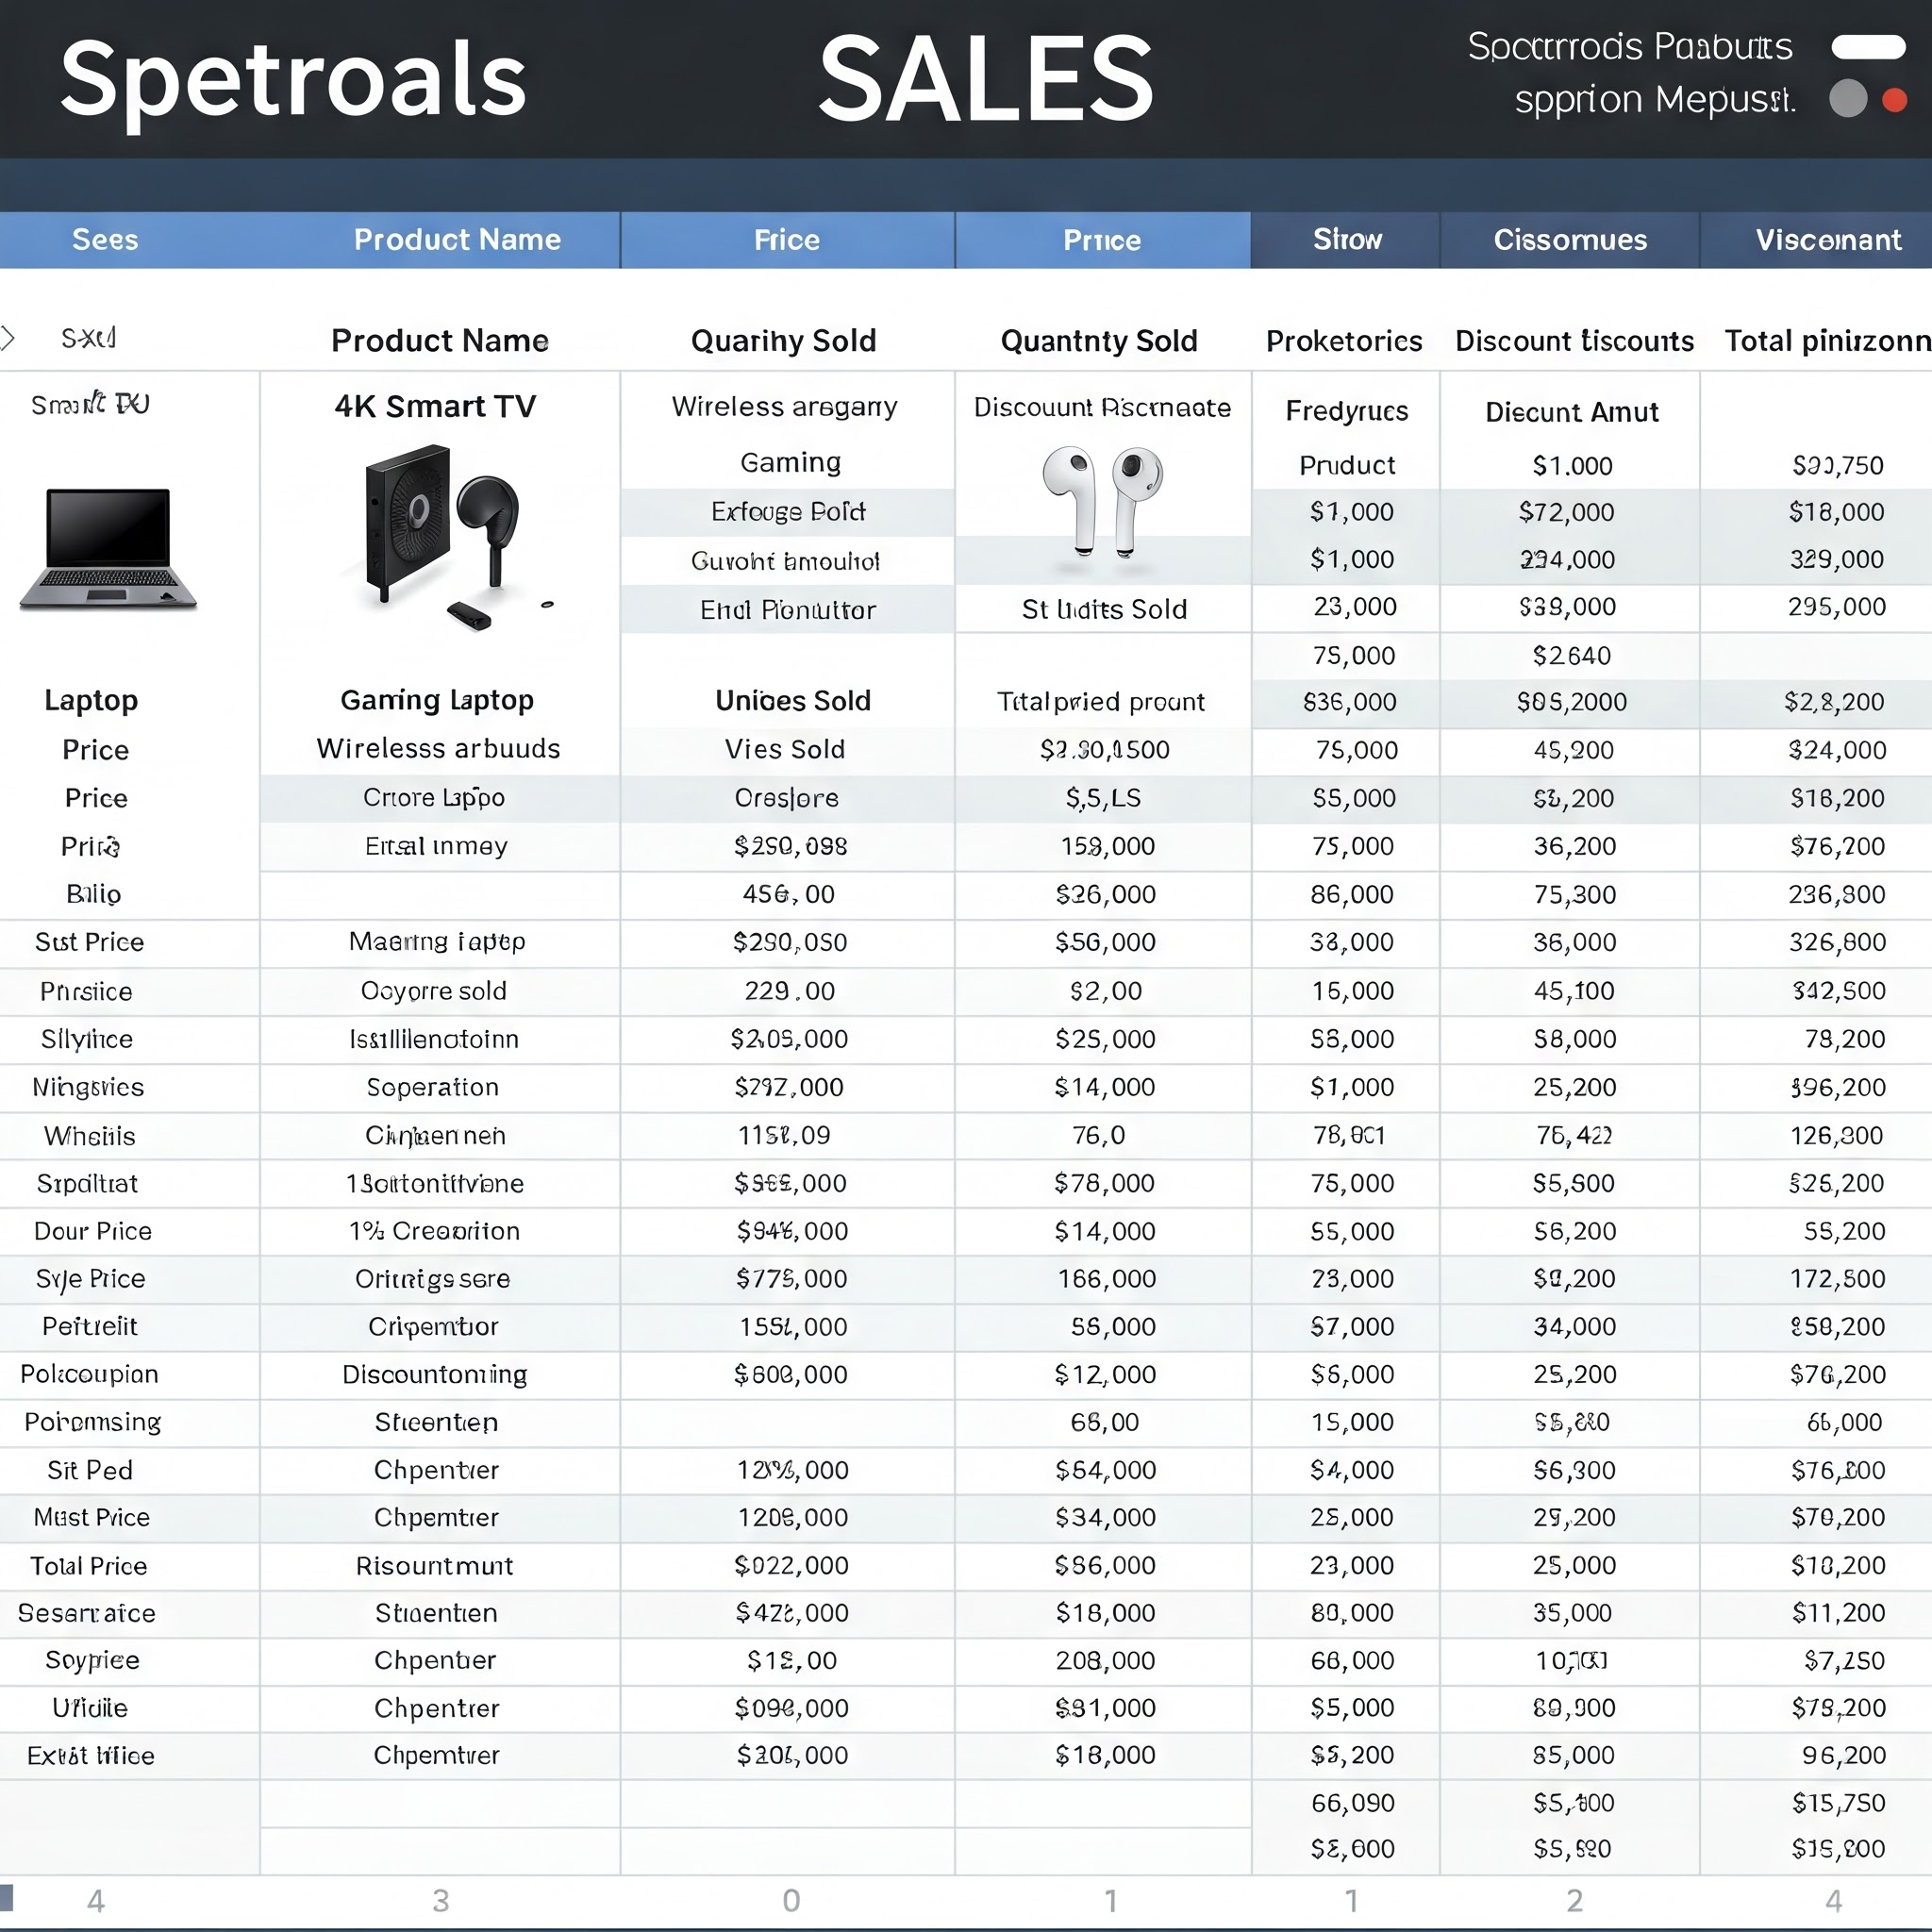Click the Total pinirzonn column header
The height and width of the screenshot is (1932, 1932).
1826,341
